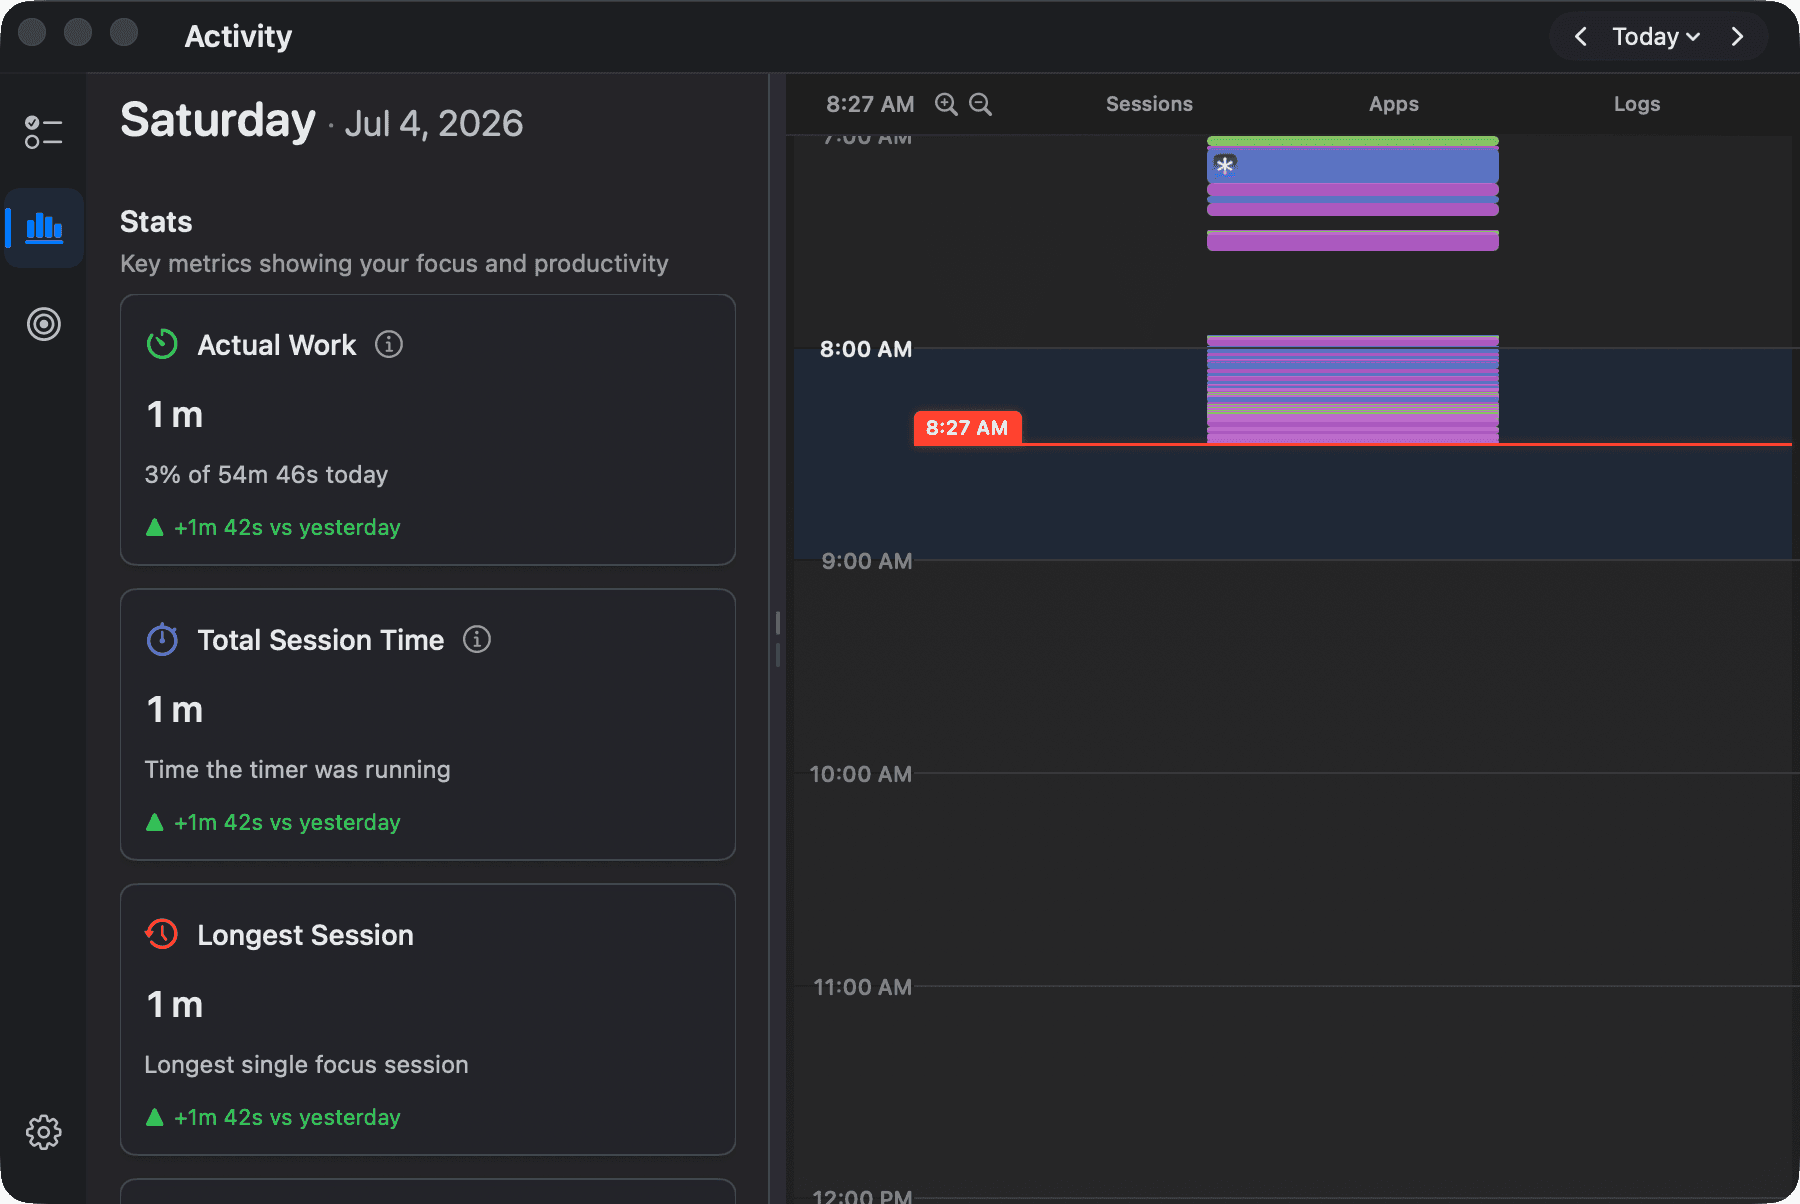
Task: Switch to the Apps column tab
Action: click(x=1394, y=104)
